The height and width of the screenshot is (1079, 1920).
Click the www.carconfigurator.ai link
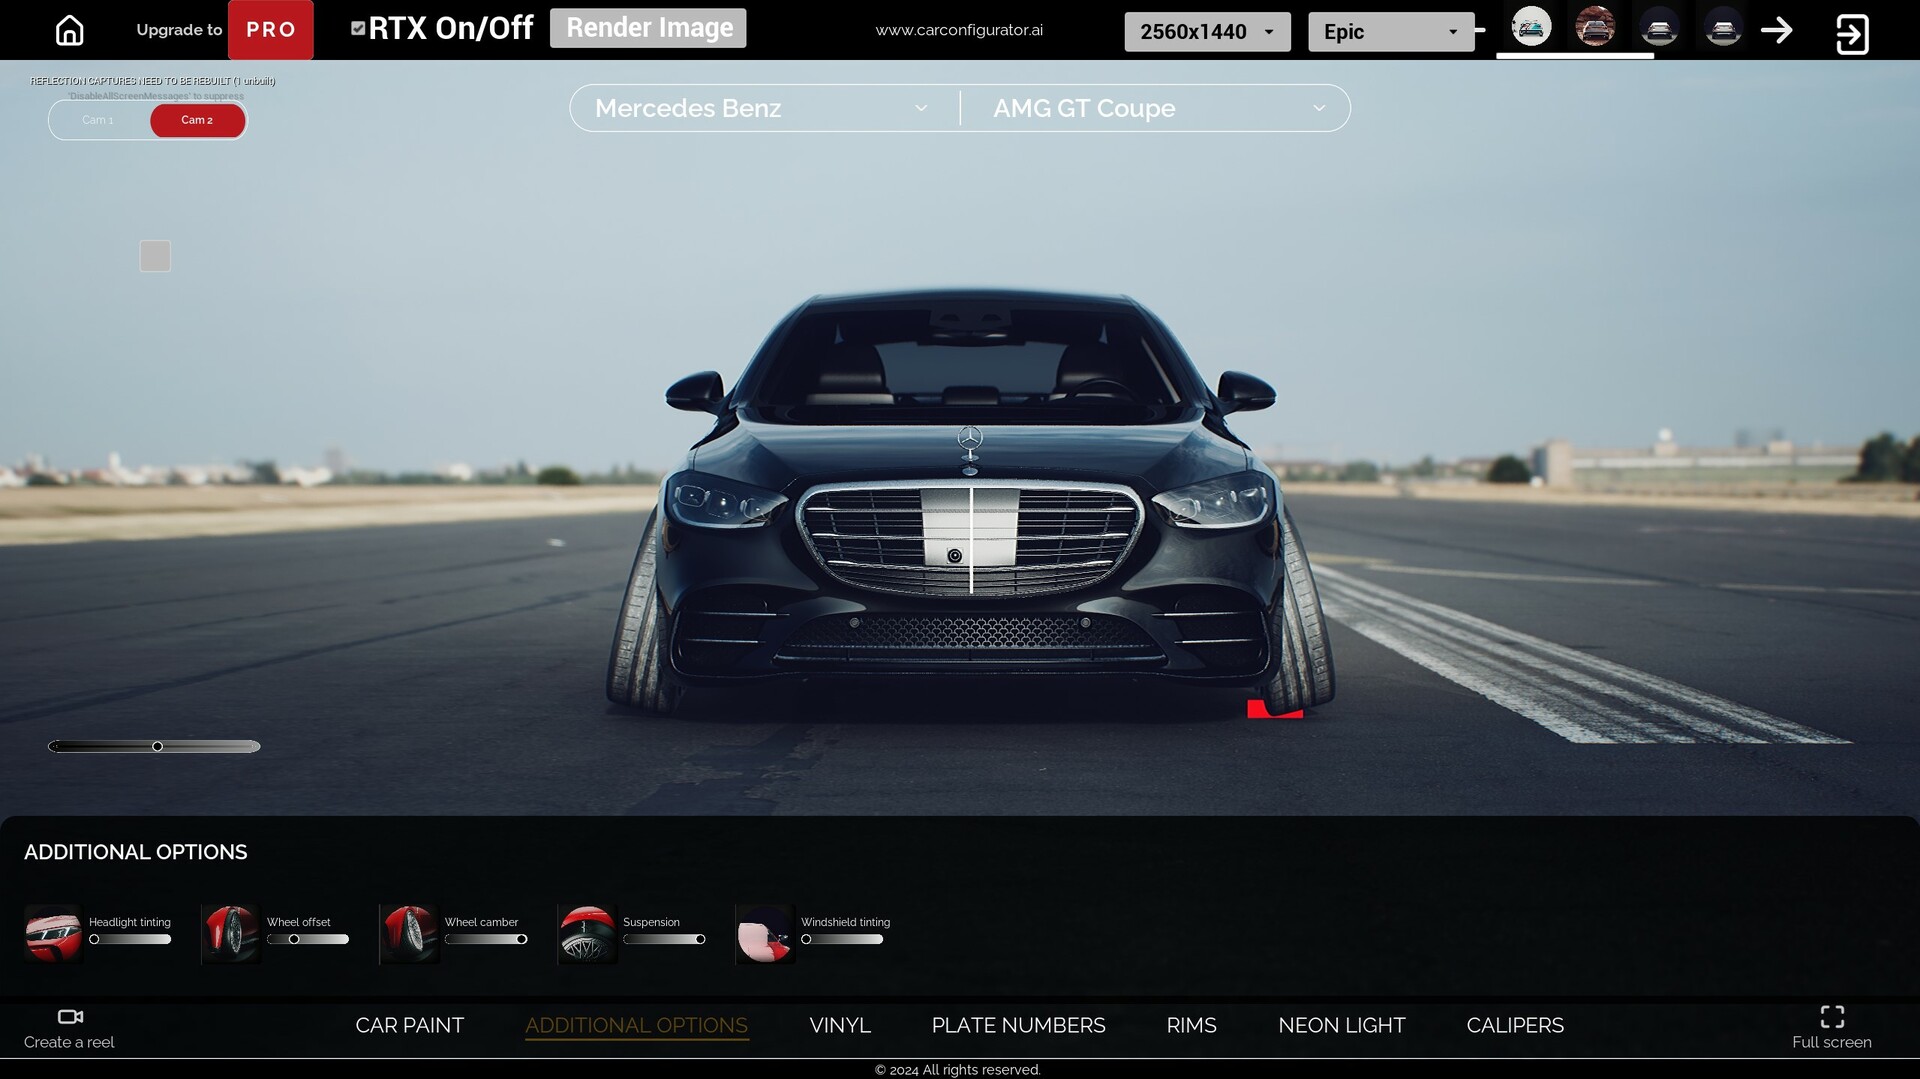tap(959, 30)
